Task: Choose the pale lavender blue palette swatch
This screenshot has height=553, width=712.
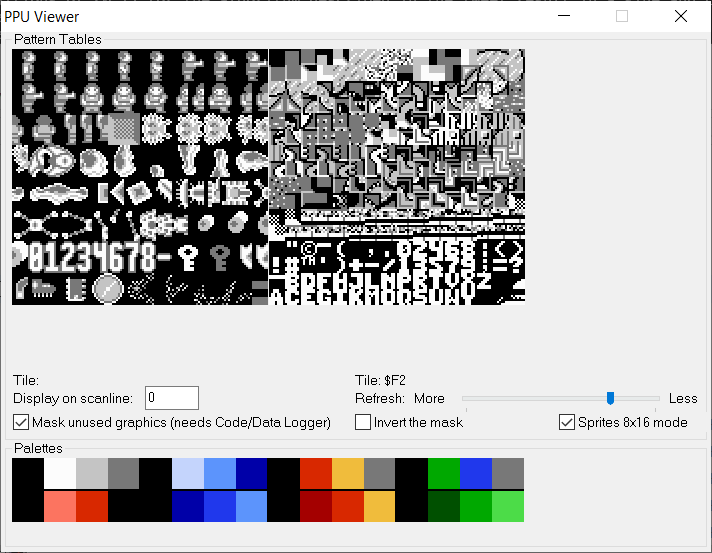Action: click(x=188, y=474)
